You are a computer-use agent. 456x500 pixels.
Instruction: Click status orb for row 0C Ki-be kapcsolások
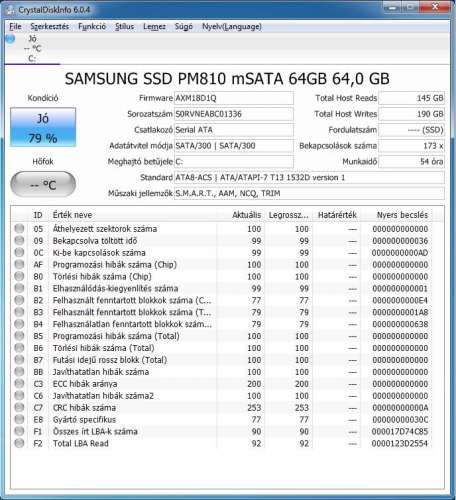19,252
